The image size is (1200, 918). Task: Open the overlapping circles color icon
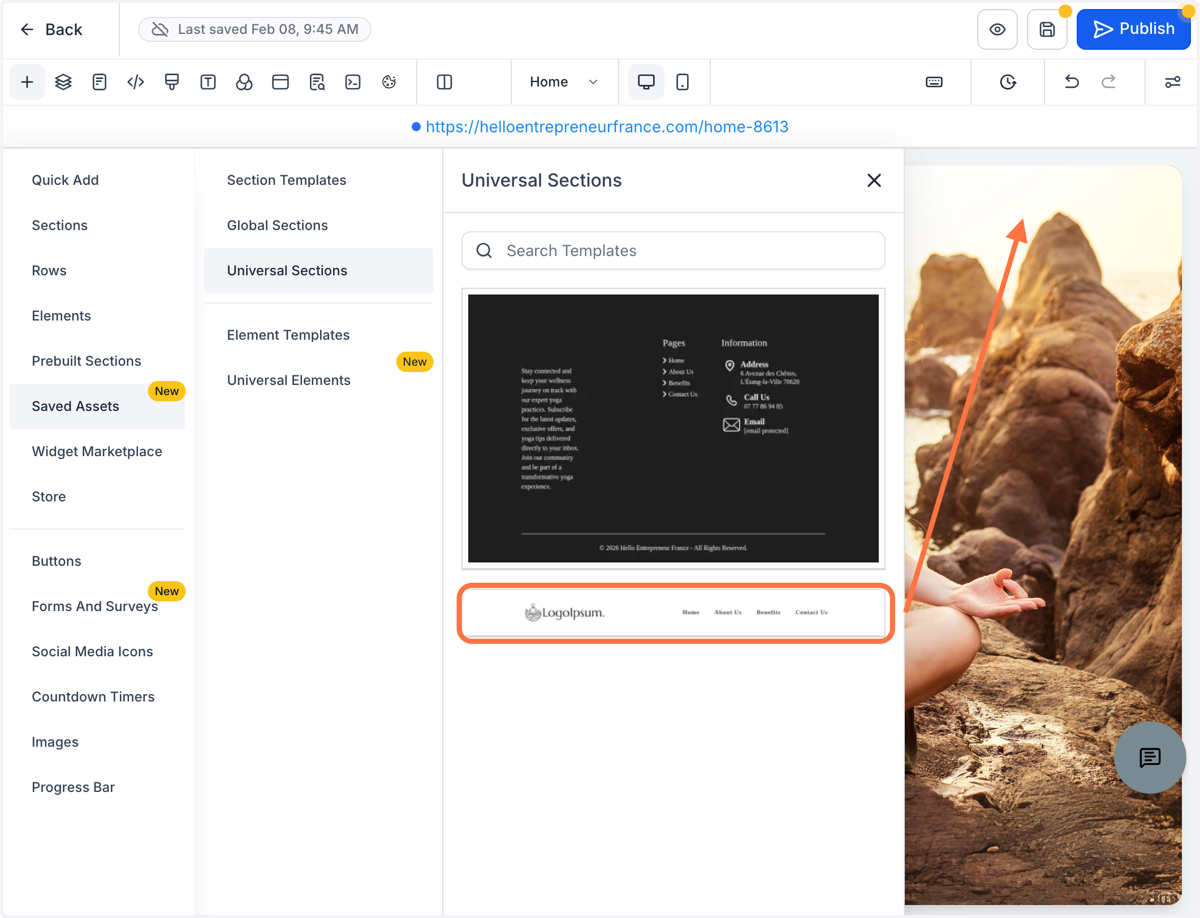point(244,82)
